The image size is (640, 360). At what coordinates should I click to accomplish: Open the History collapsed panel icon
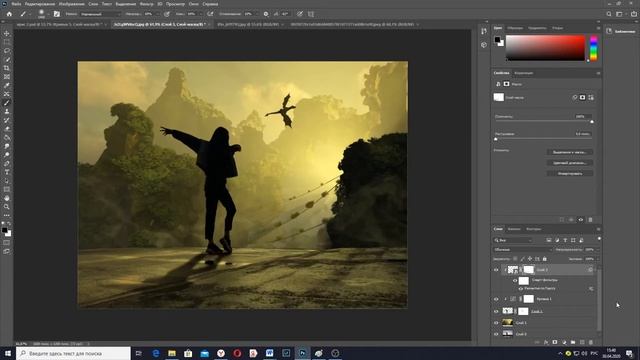click(484, 31)
